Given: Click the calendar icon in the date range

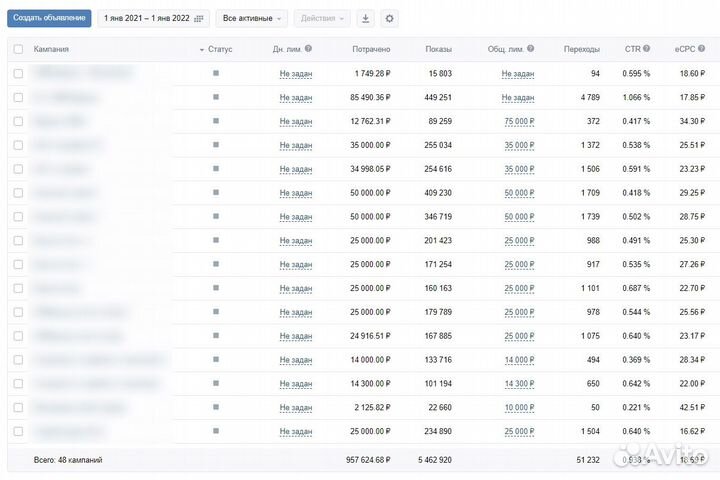Looking at the screenshot, I should 199,19.
